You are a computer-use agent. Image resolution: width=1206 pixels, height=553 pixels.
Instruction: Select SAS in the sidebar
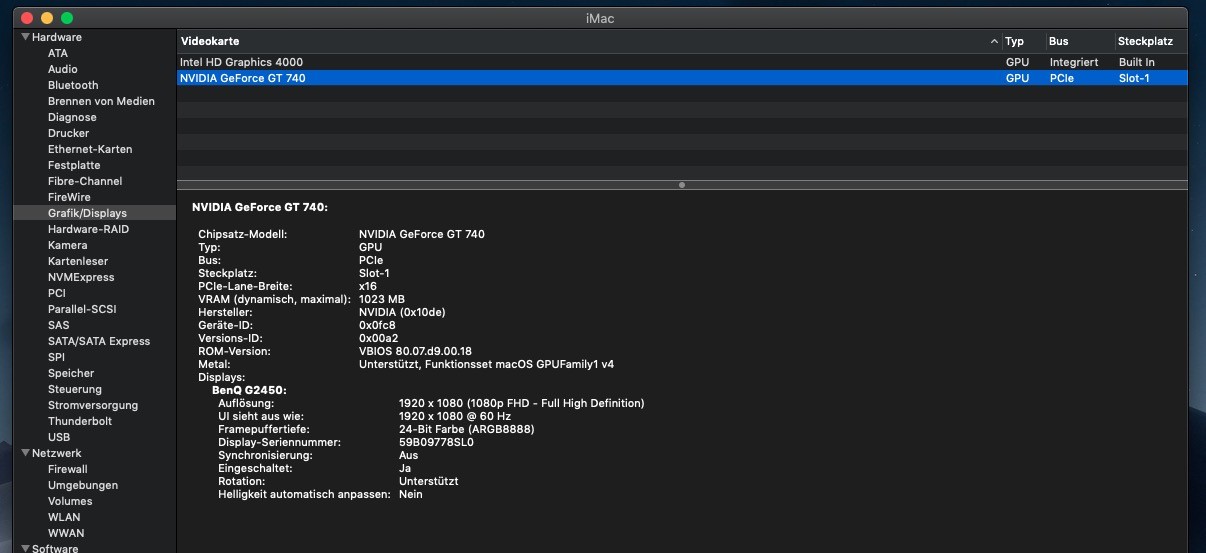(59, 325)
